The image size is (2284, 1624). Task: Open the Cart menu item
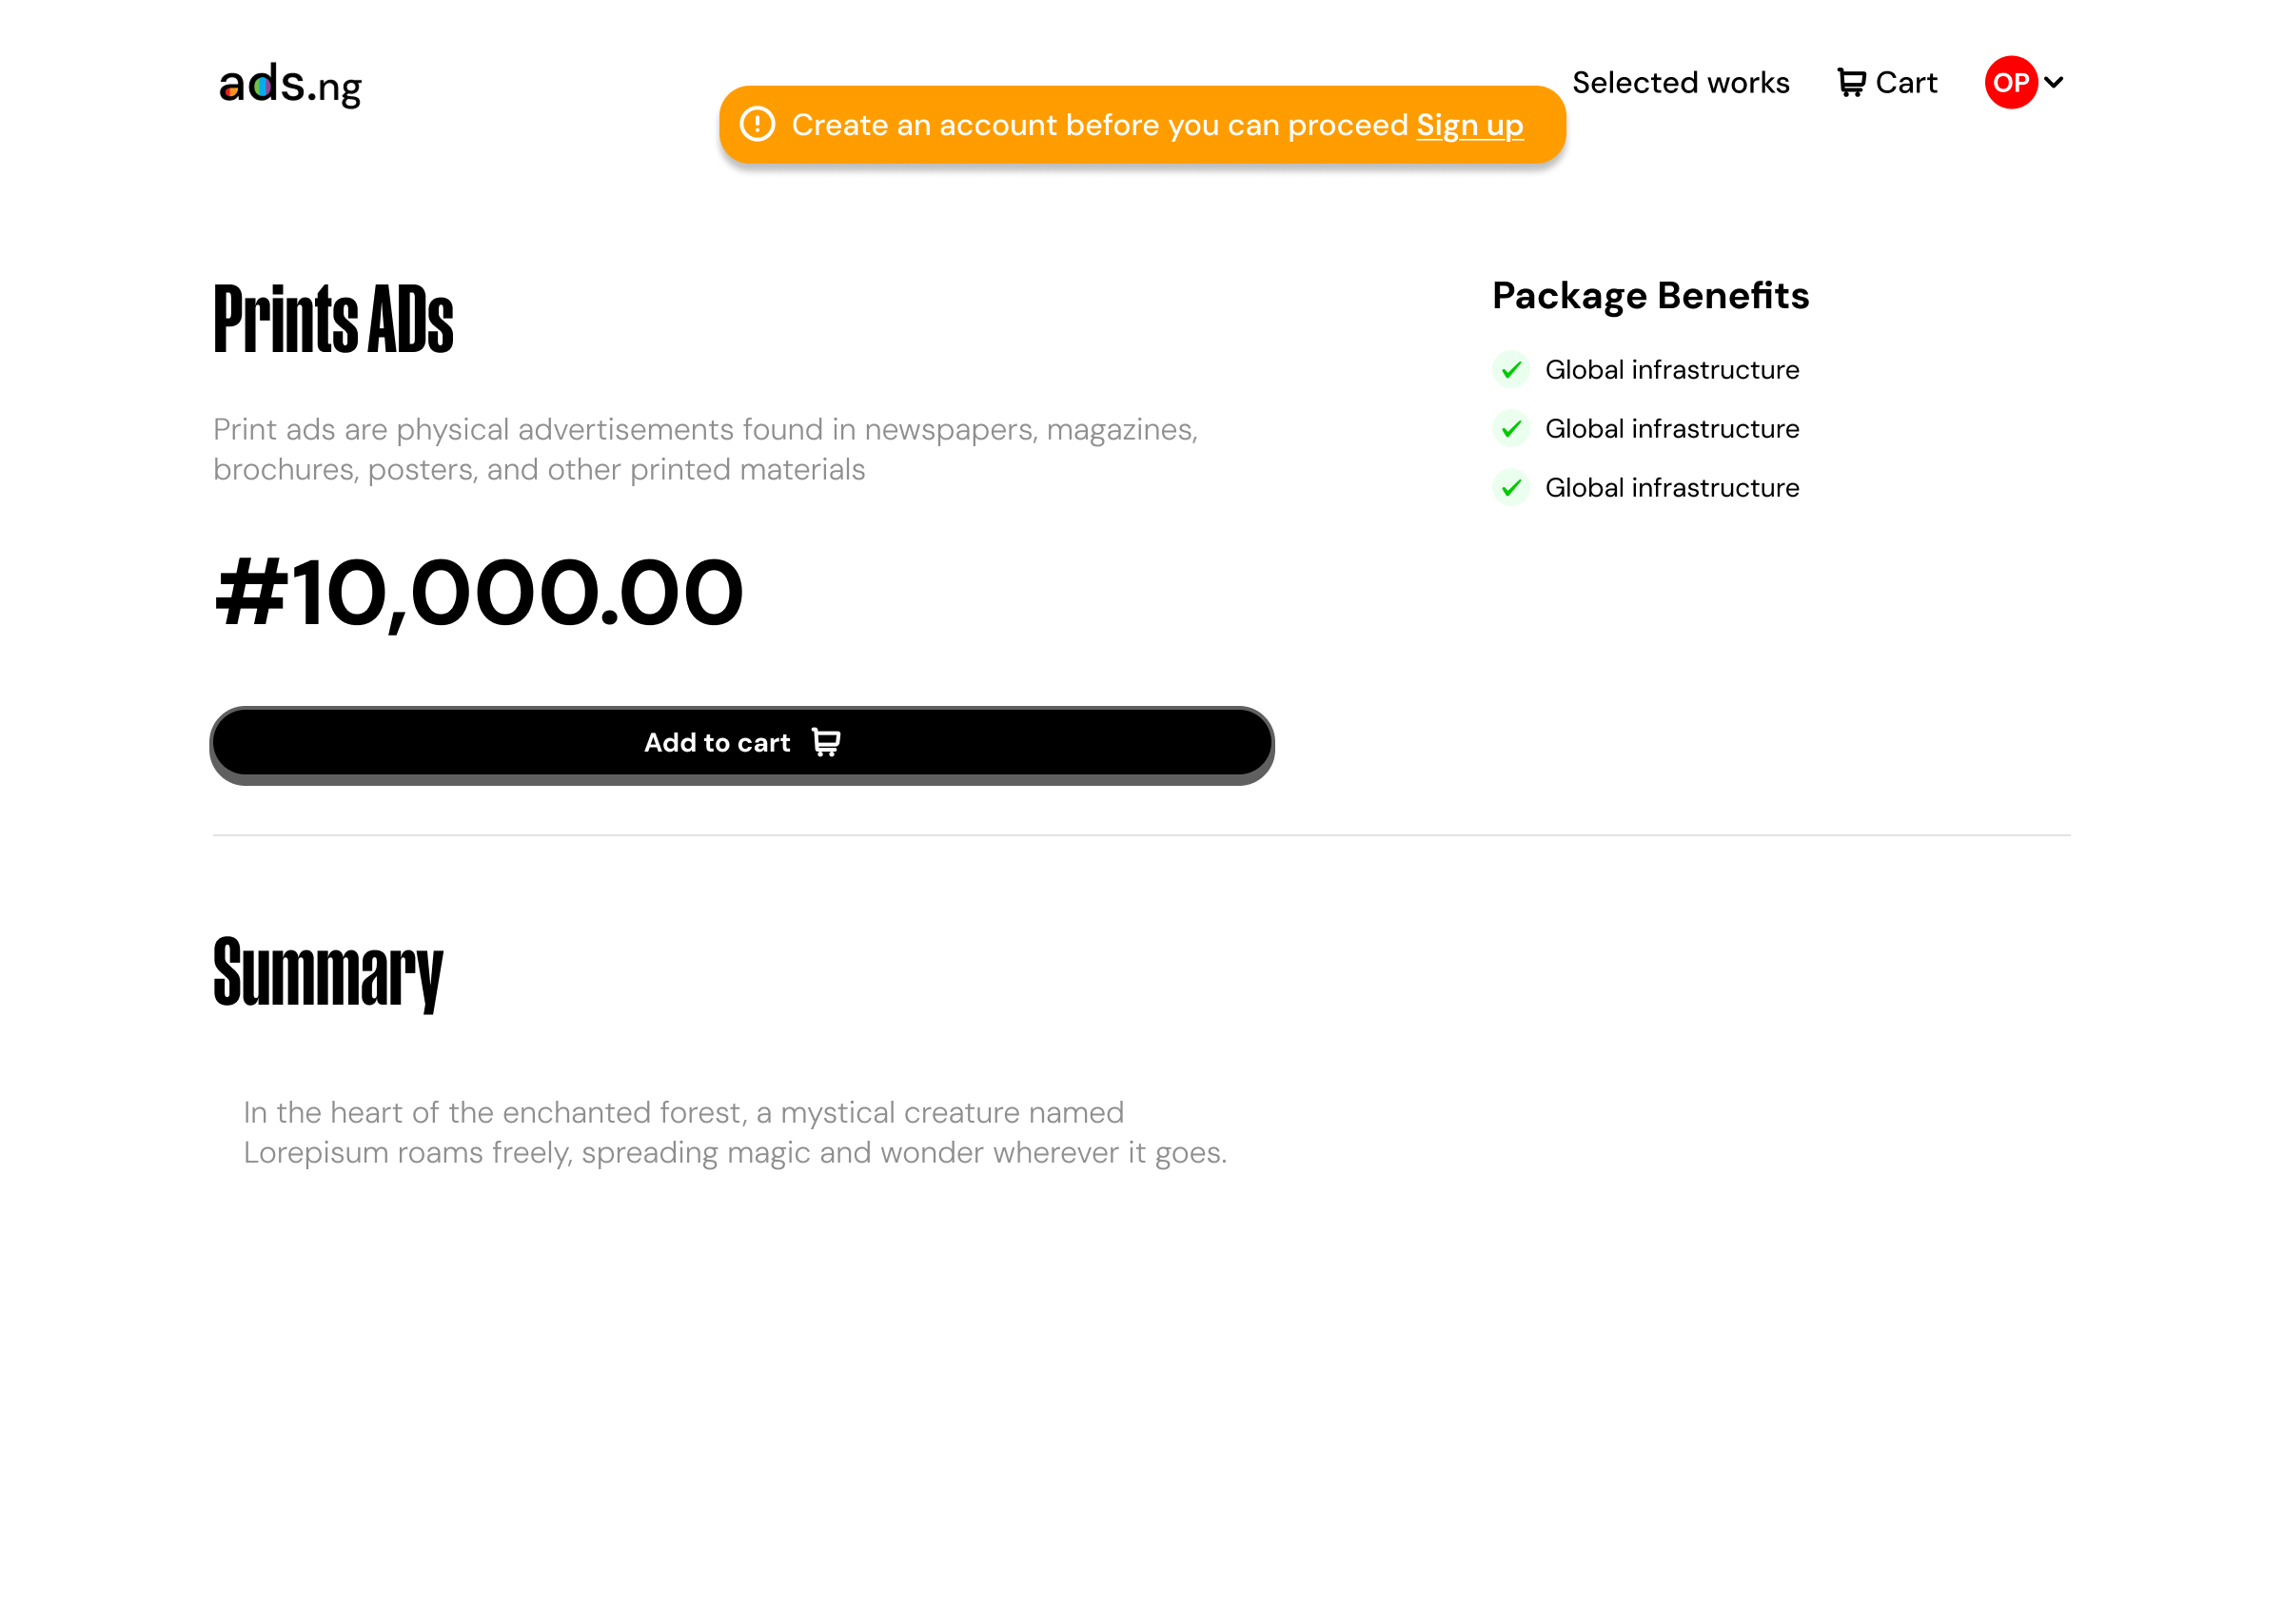(x=1905, y=83)
